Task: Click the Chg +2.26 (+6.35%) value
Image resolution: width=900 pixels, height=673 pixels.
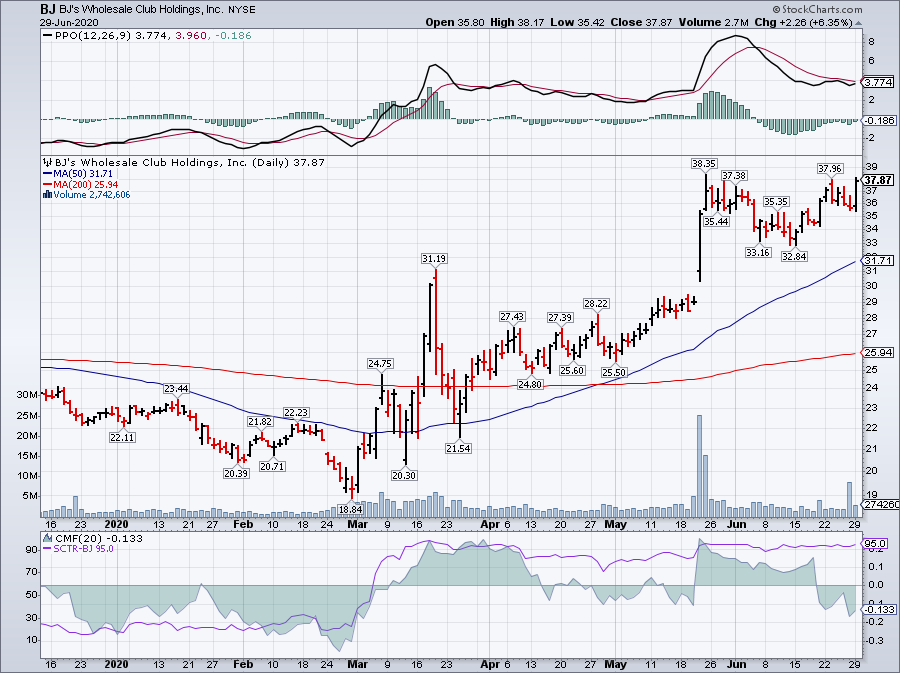Action: pyautogui.click(x=803, y=22)
